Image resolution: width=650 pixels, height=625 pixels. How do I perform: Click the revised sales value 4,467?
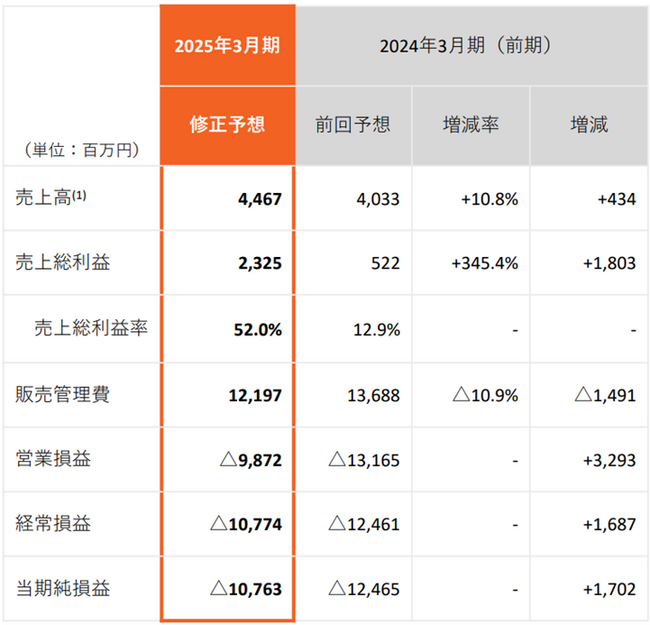point(260,199)
